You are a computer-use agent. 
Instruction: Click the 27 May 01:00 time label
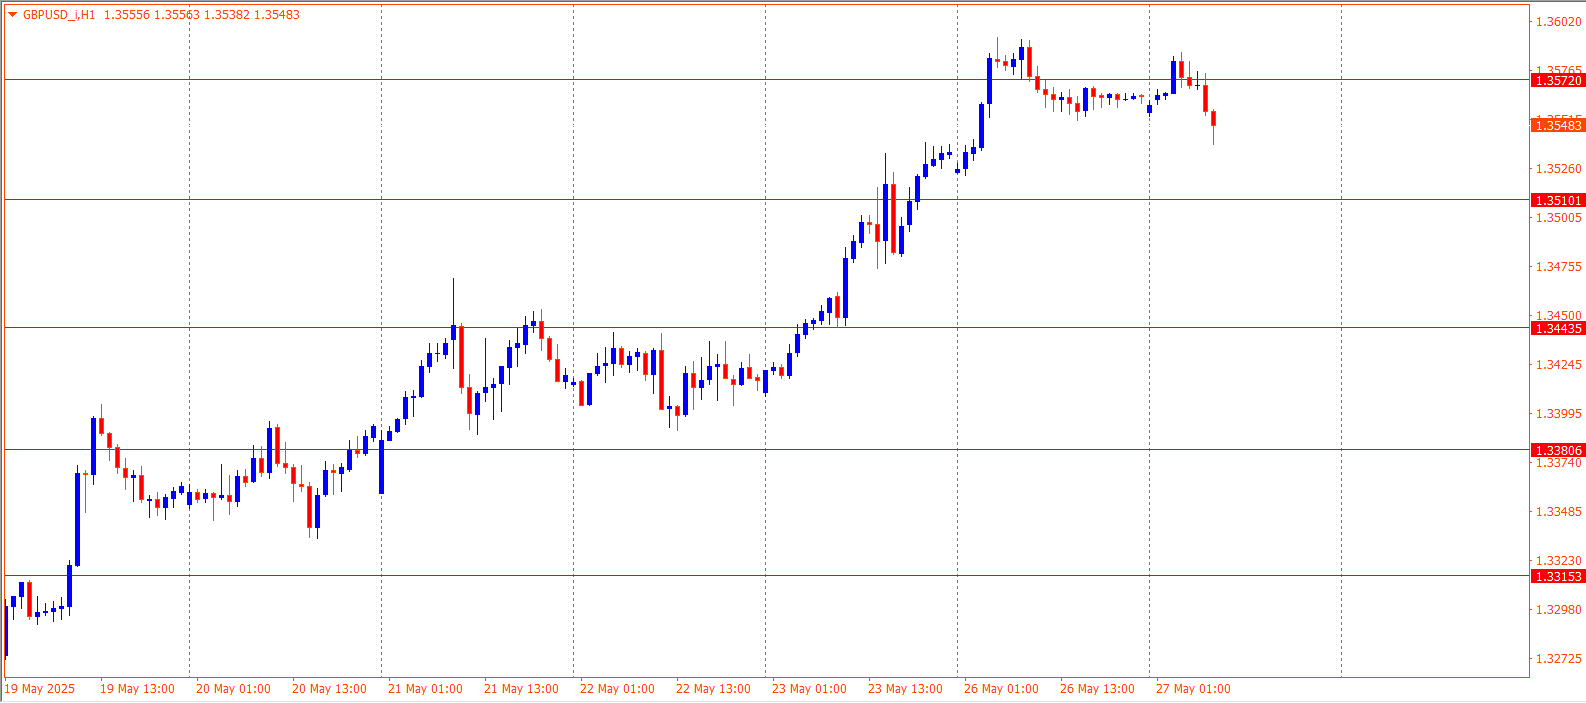pos(1193,689)
